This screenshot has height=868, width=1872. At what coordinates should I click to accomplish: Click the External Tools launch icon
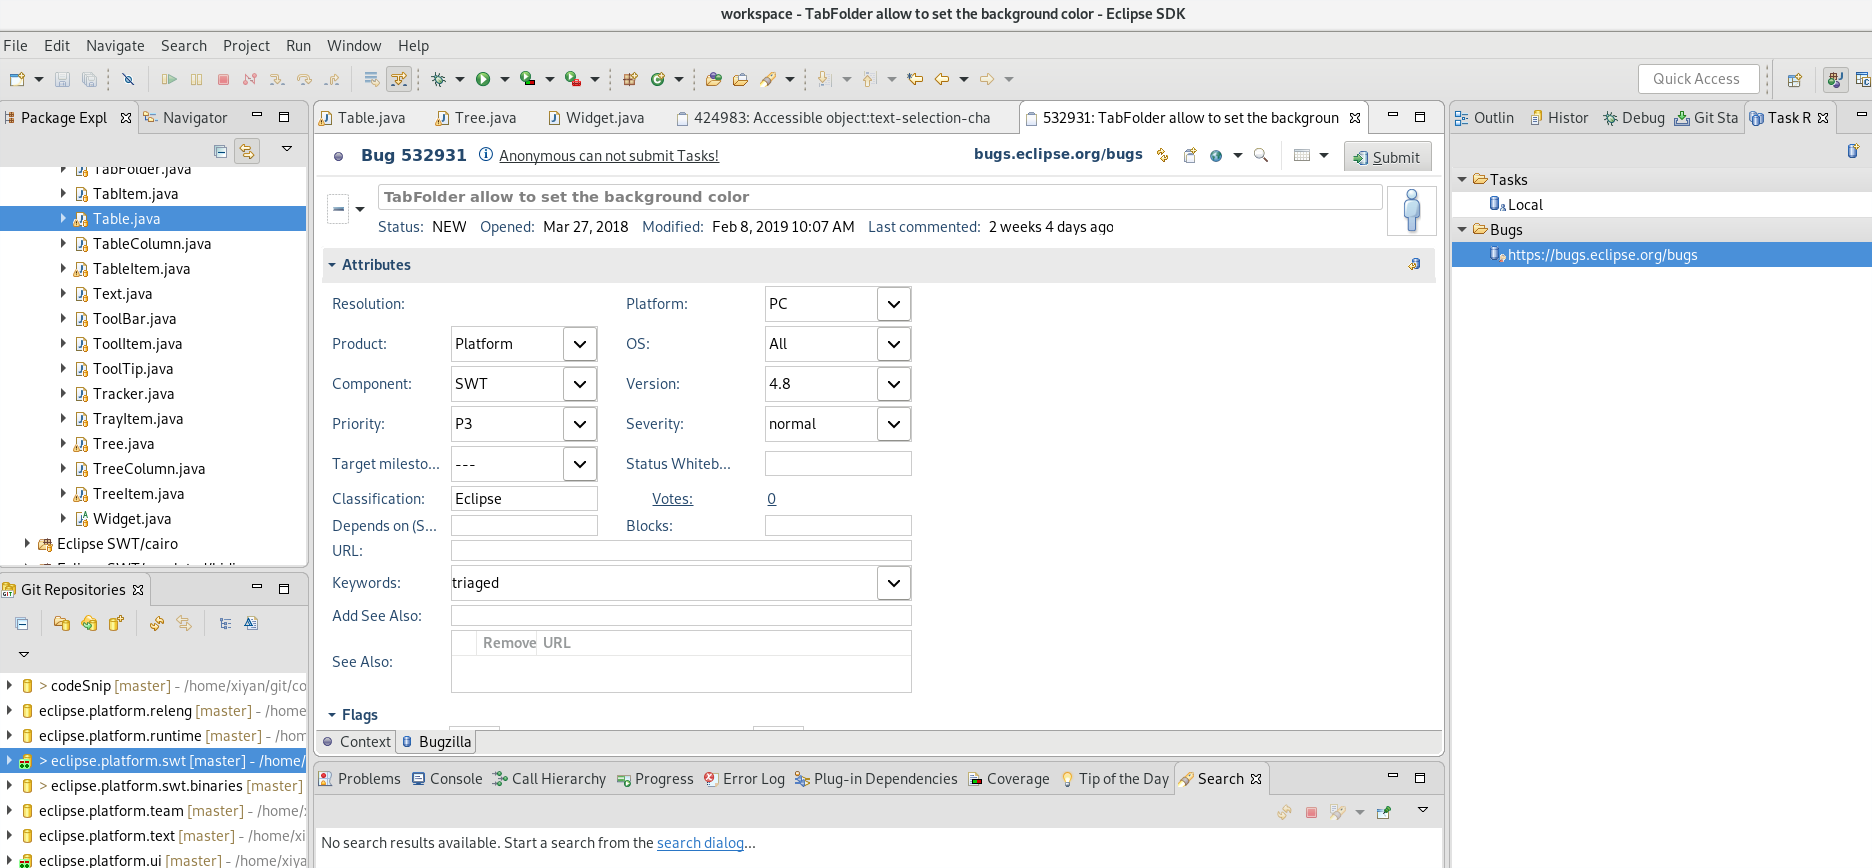pos(573,79)
